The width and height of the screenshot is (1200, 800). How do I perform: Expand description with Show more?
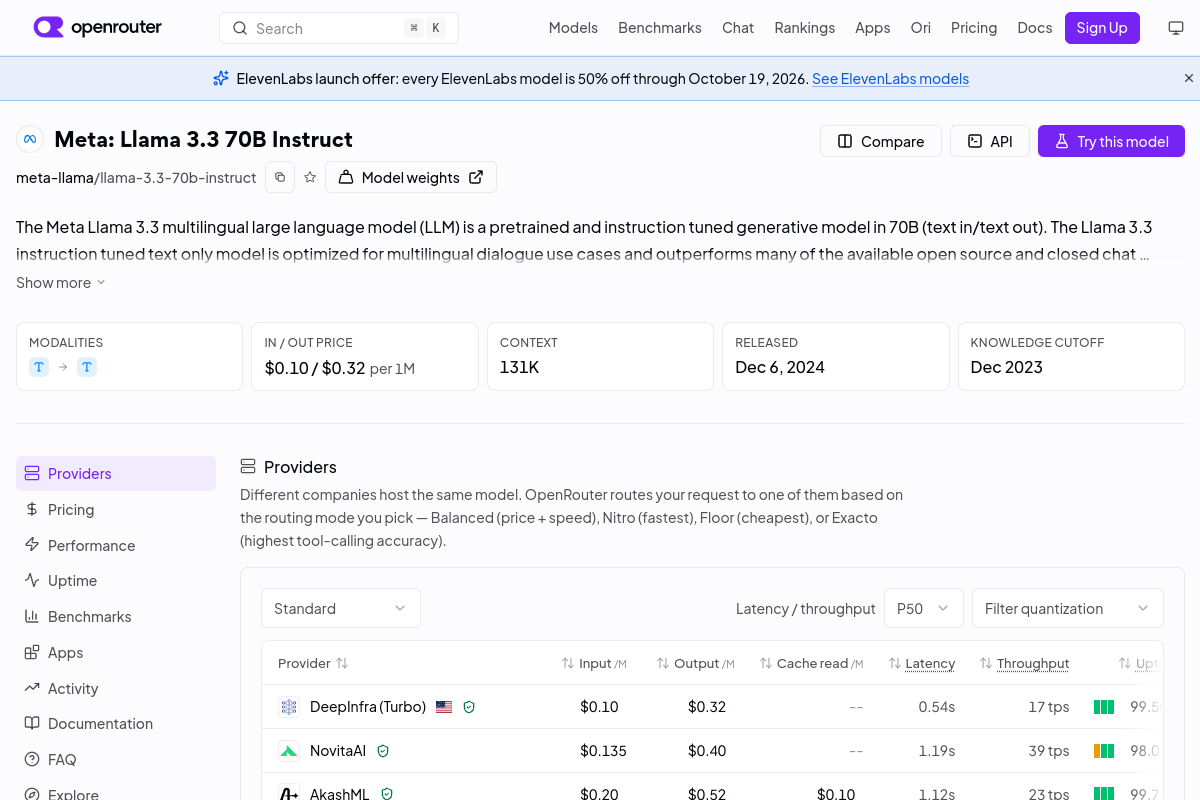click(61, 283)
